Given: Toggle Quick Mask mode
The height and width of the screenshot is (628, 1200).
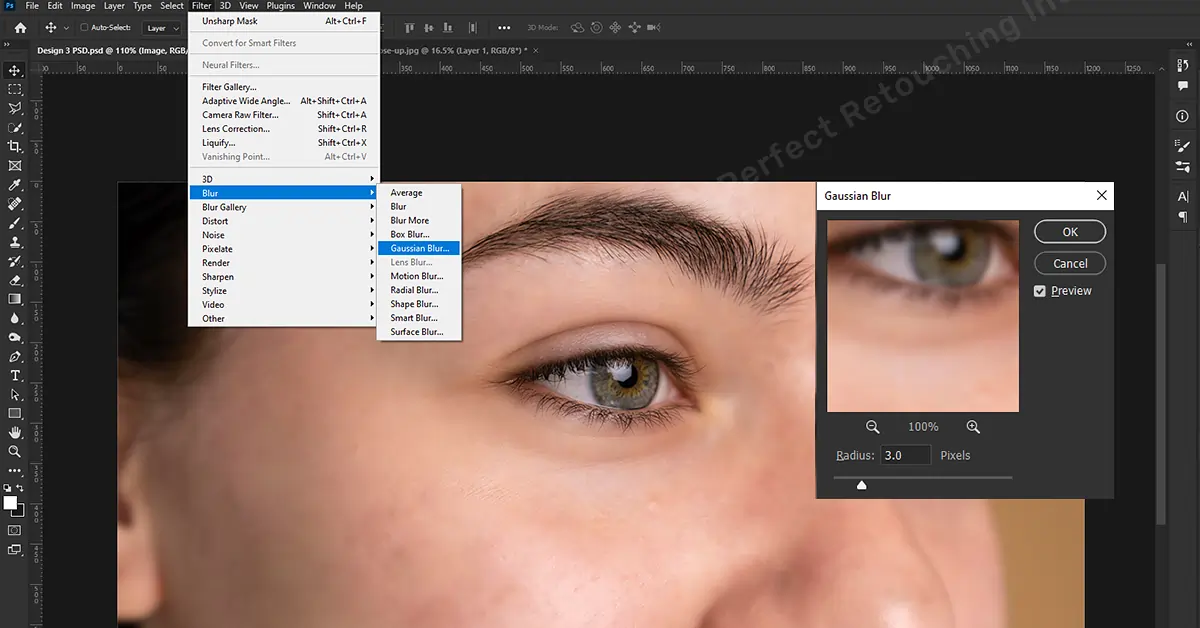Looking at the screenshot, I should click(15, 530).
